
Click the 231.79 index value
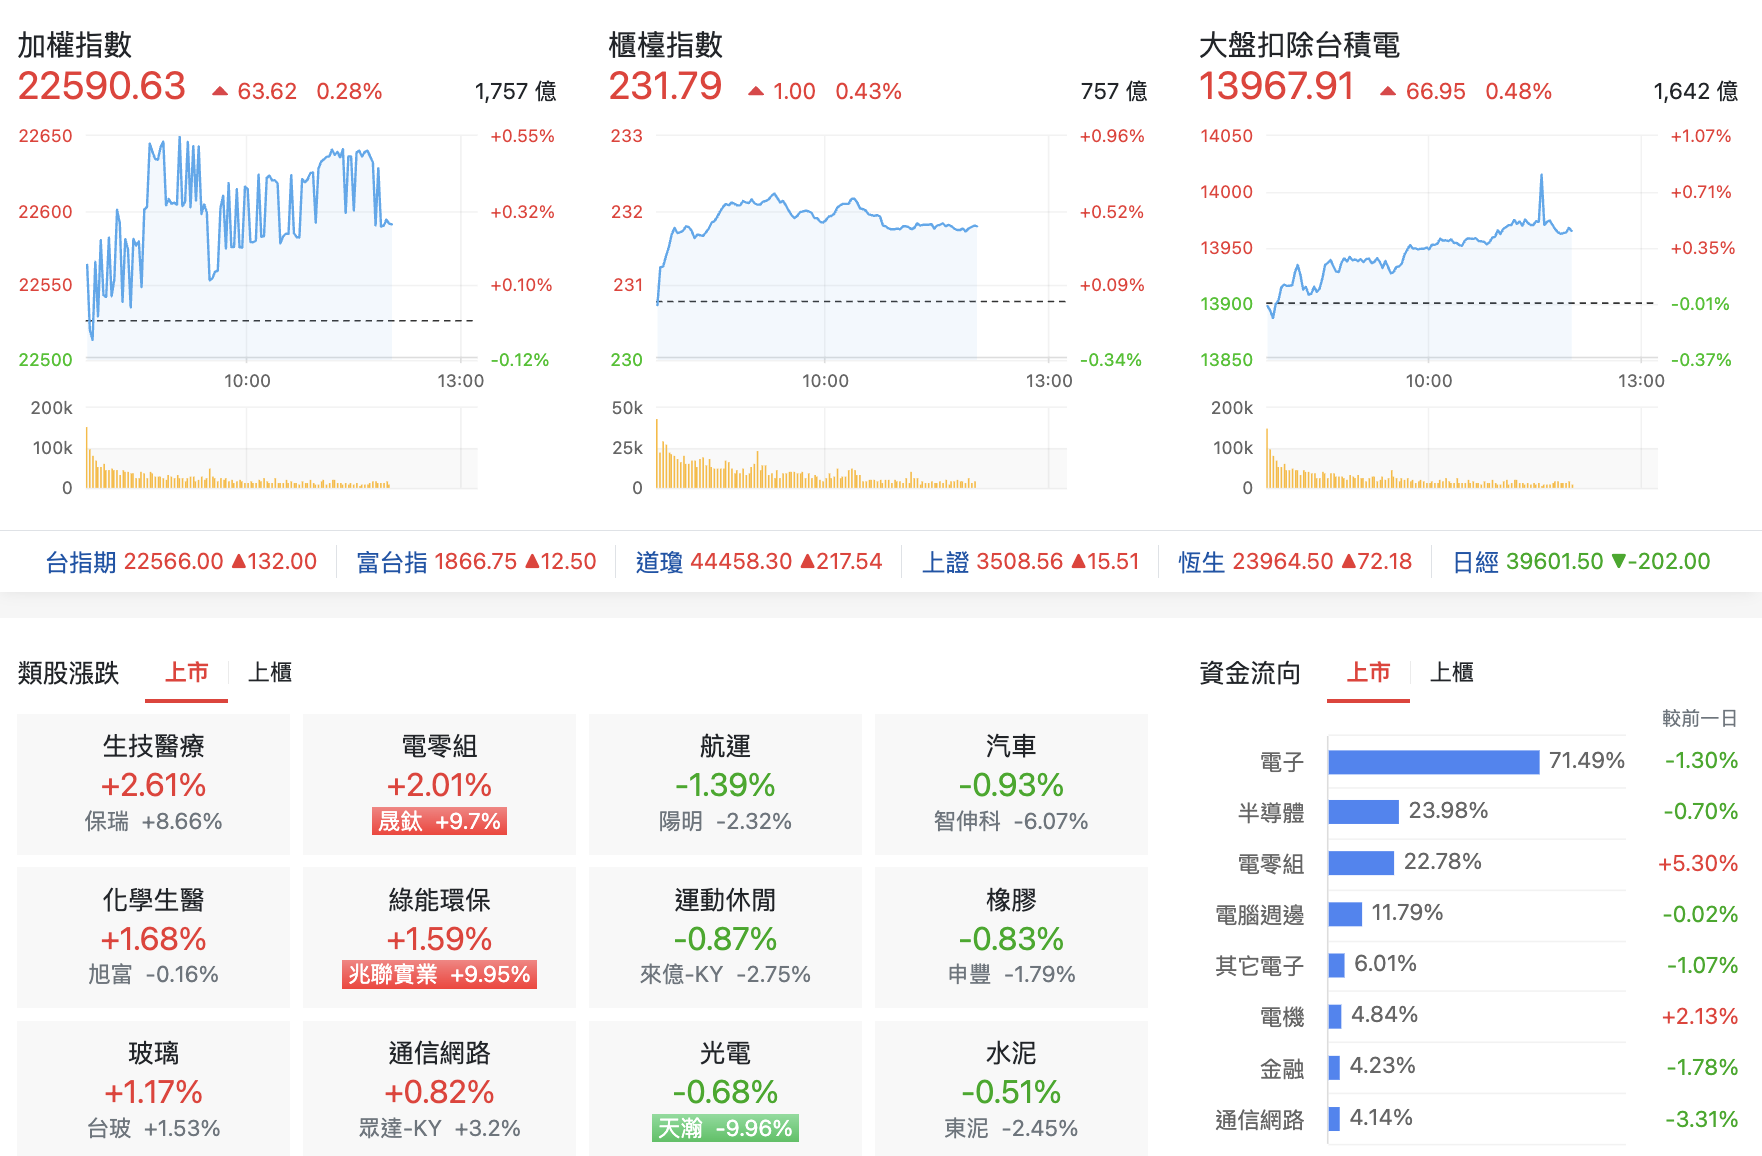point(665,86)
